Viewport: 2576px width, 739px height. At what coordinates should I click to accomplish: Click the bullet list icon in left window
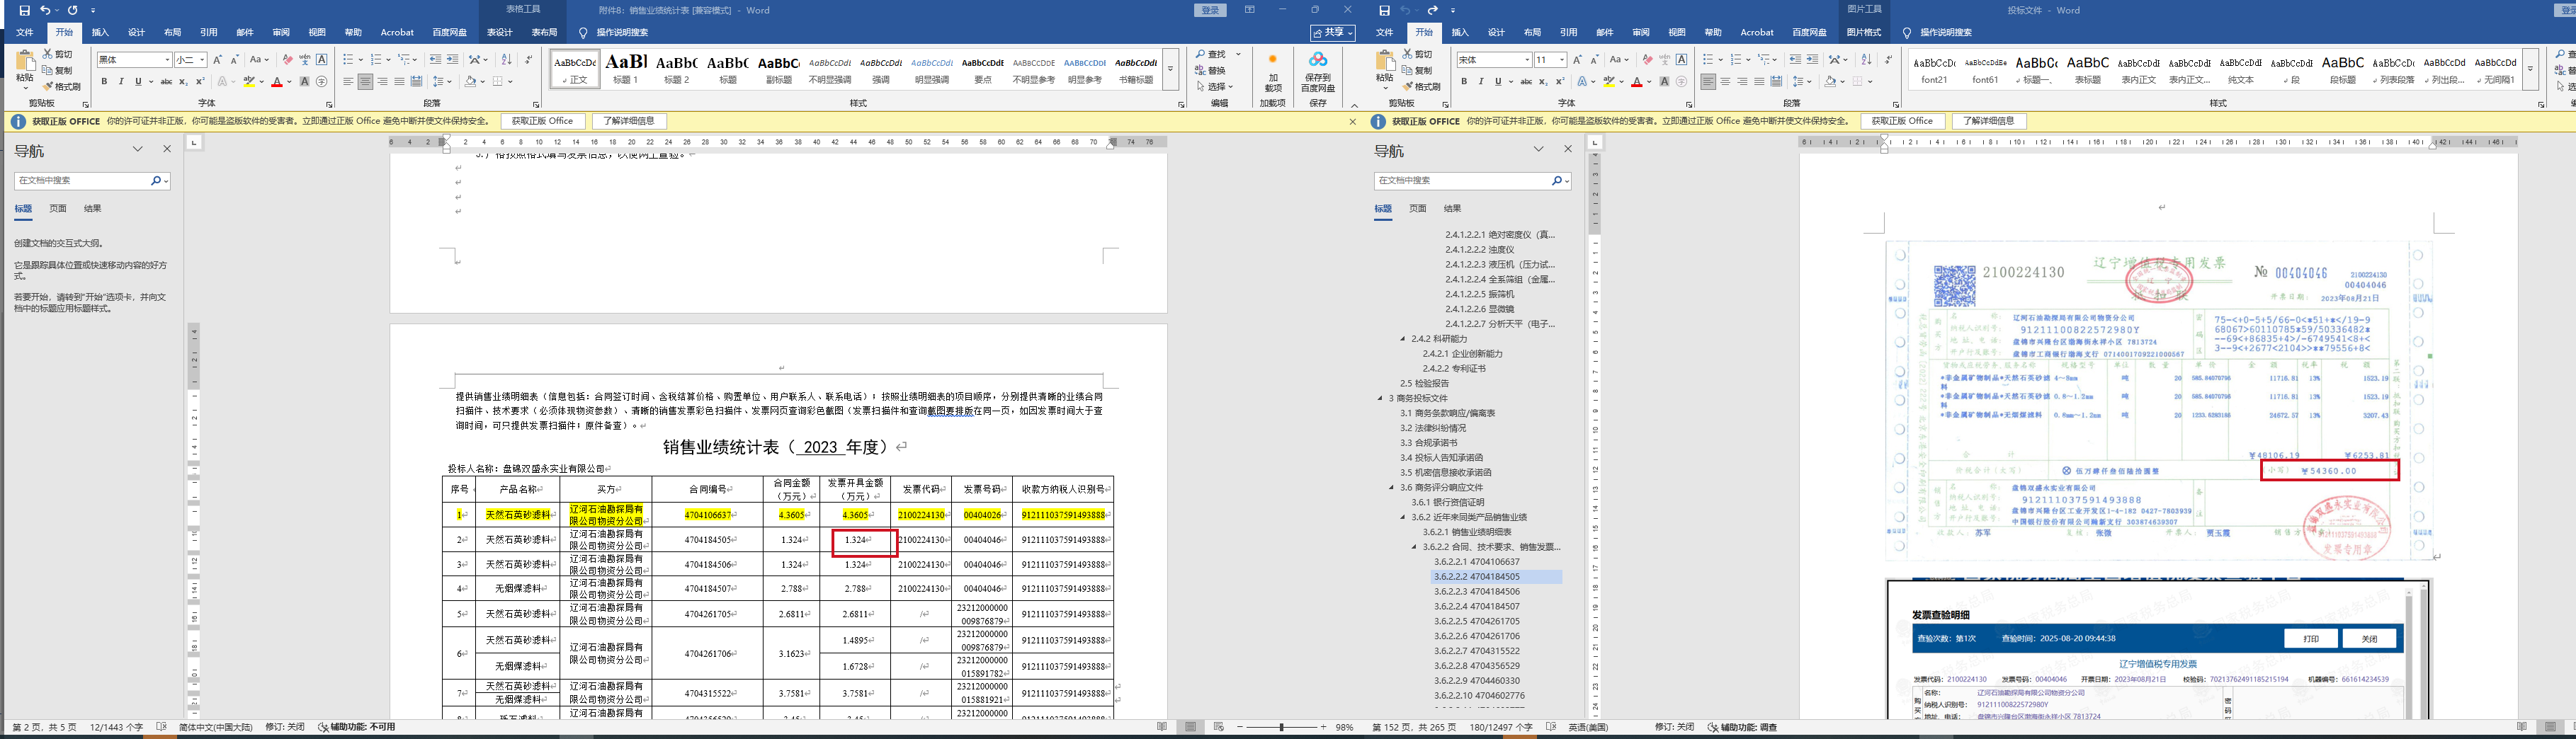click(348, 60)
